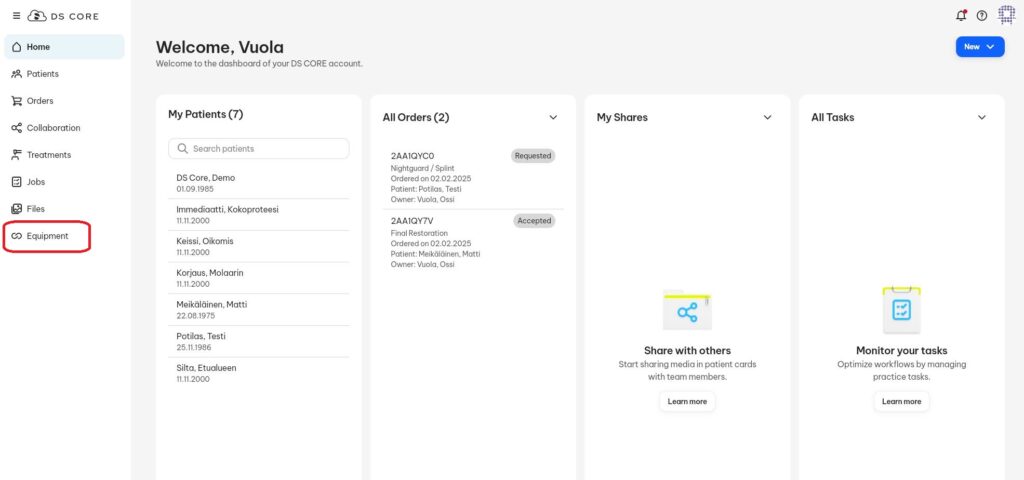Image resolution: width=1024 pixels, height=480 pixels.
Task: Go to Equipment in the sidebar
Action: (47, 236)
